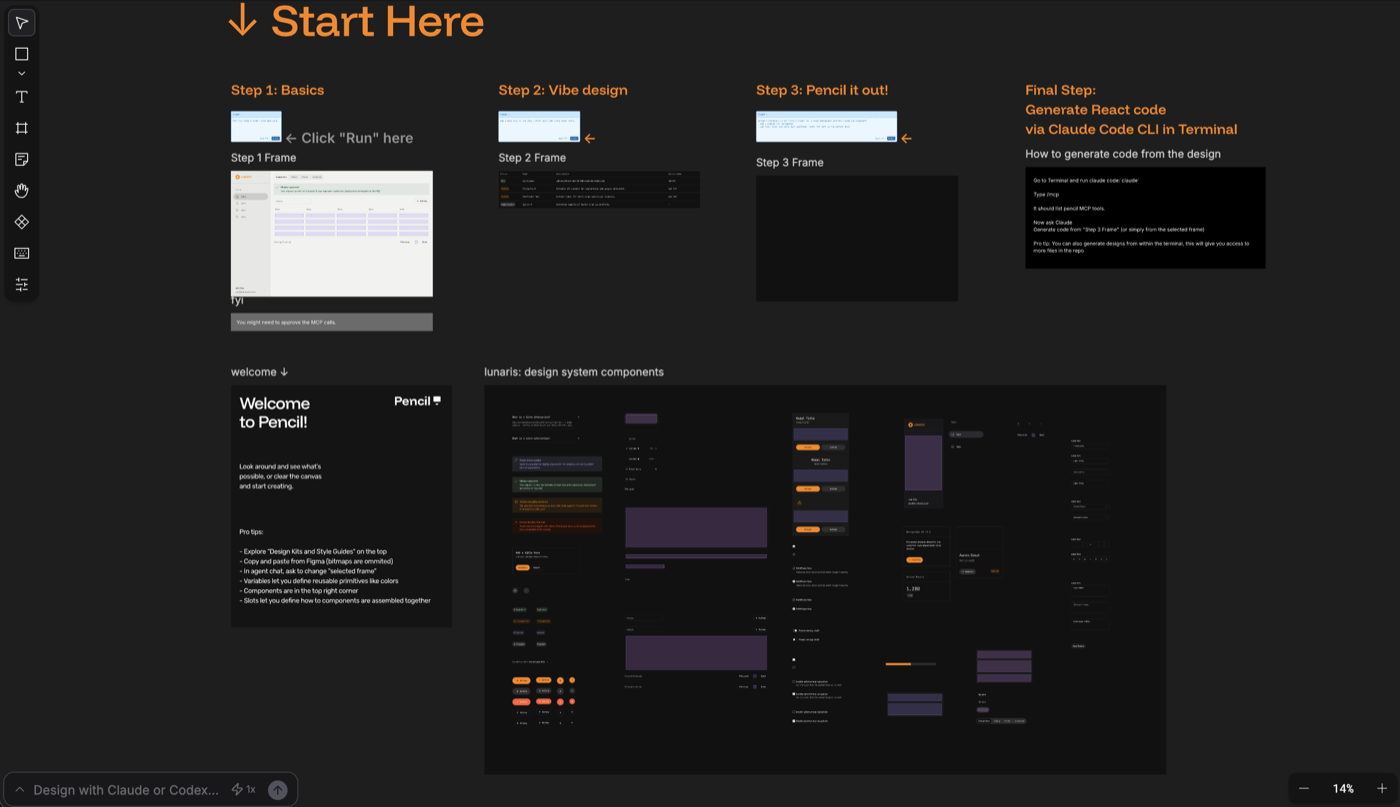
Task: Select the Text tool
Action: [x=22, y=97]
